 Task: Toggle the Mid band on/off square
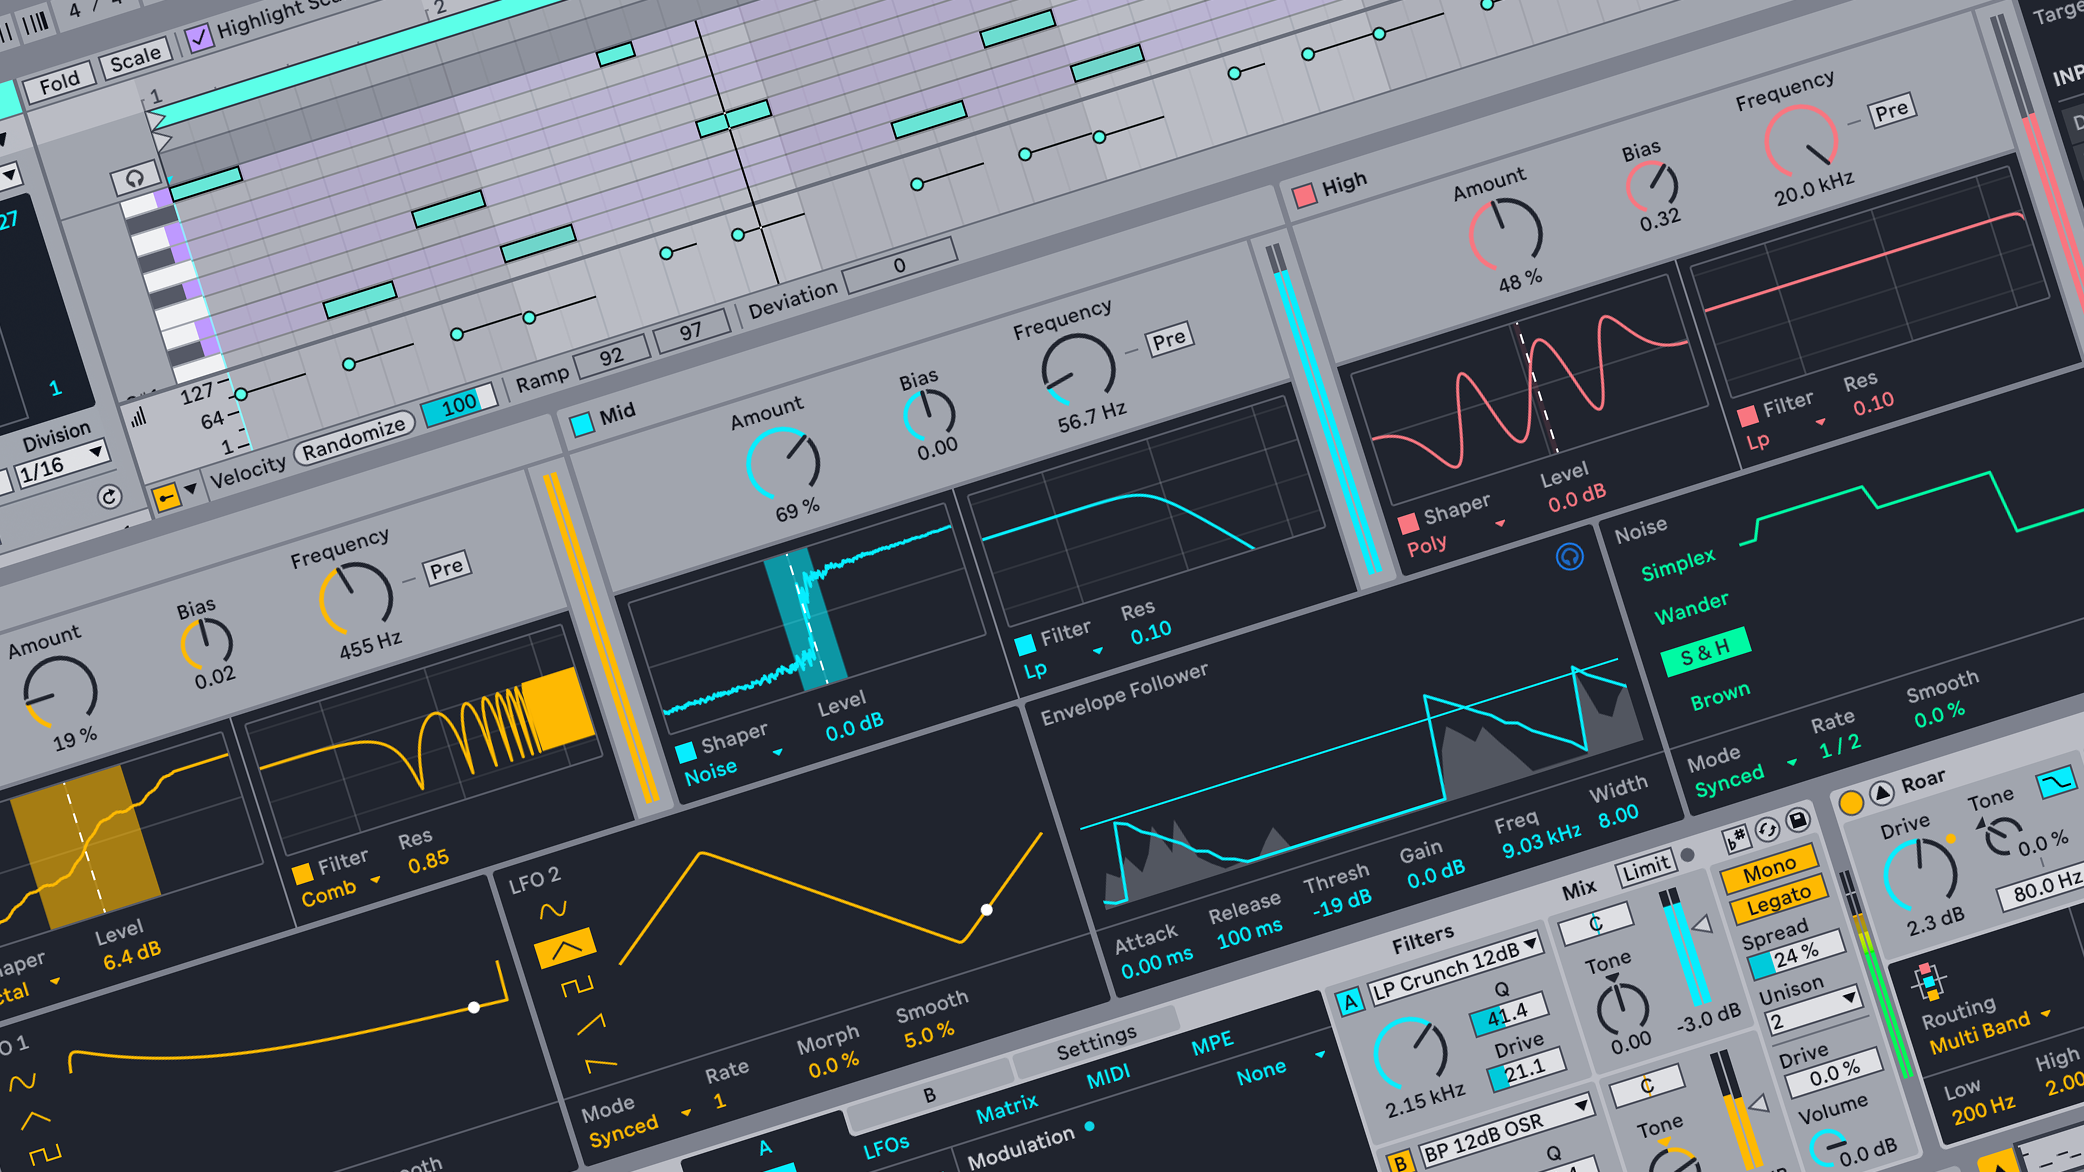tap(581, 424)
